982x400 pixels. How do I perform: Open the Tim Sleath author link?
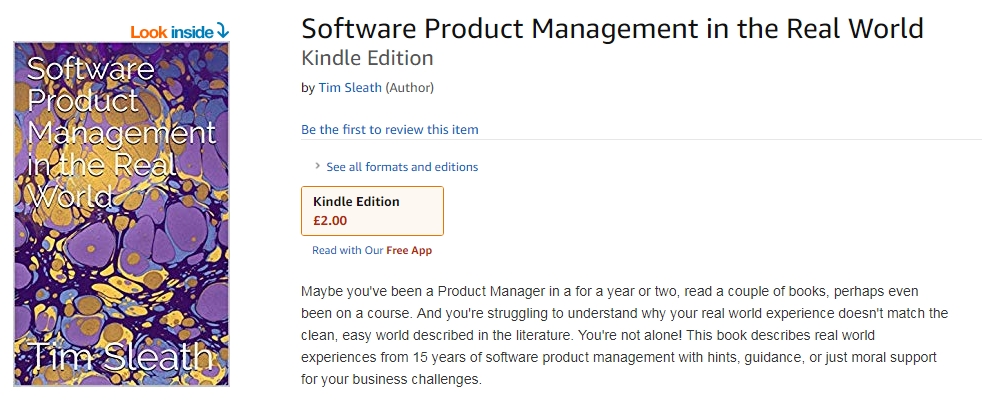[x=350, y=88]
